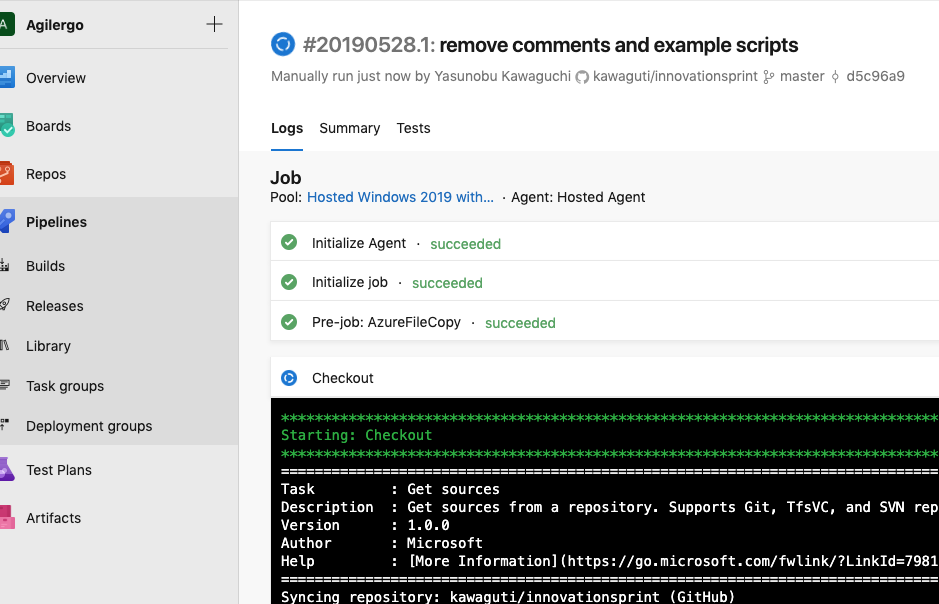This screenshot has width=939, height=604.
Task: Open Builds under Pipelines
Action: pos(46,266)
